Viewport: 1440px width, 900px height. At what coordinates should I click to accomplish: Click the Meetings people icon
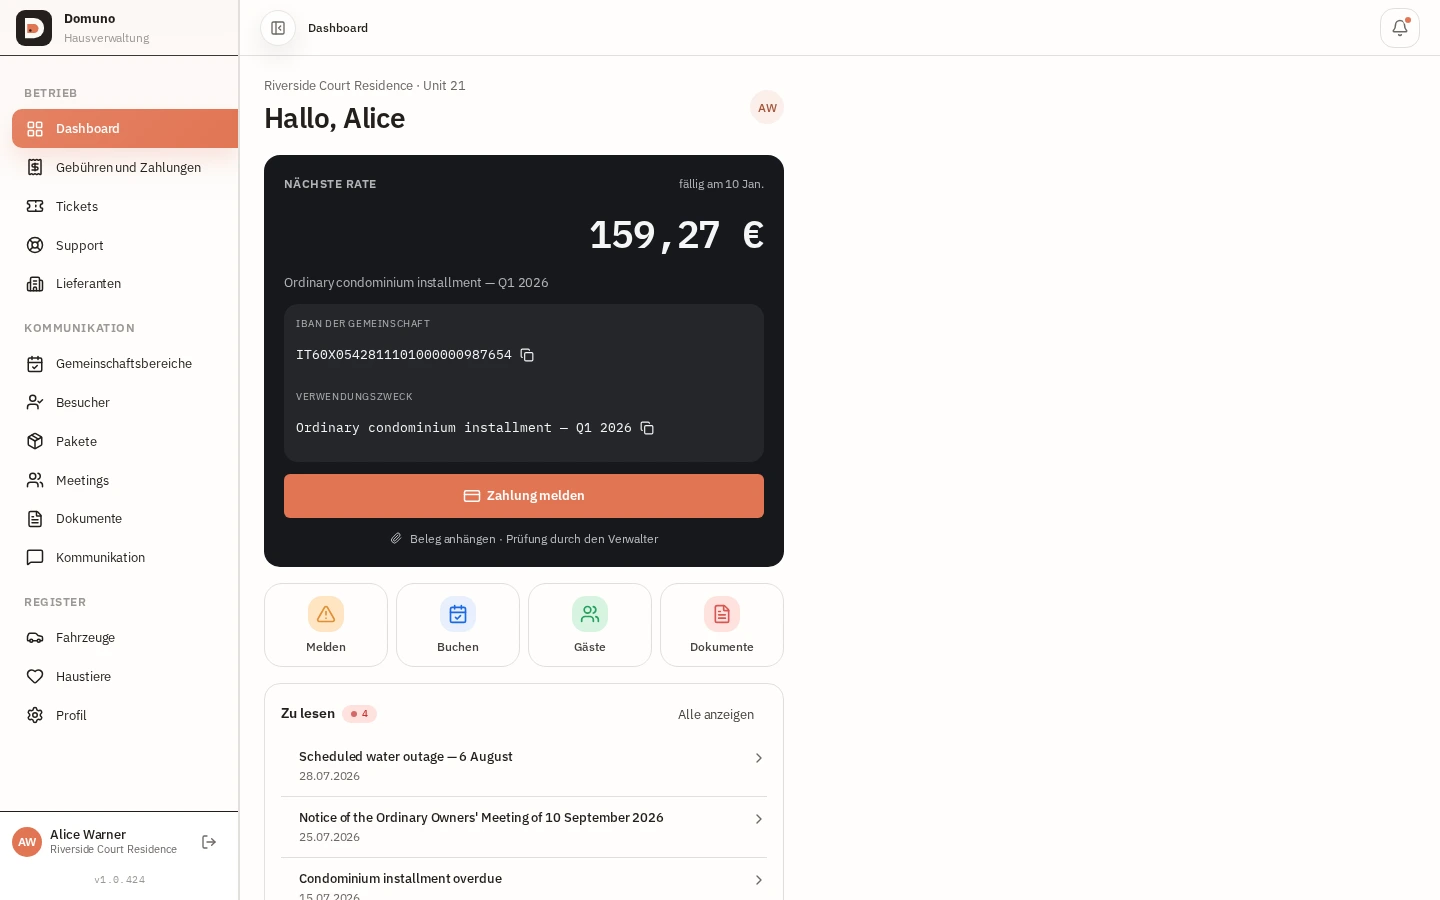[35, 480]
